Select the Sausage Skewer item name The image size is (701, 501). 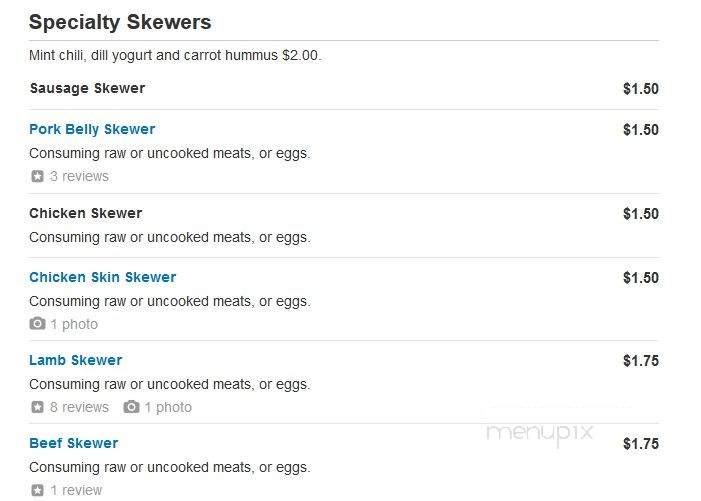coord(88,88)
